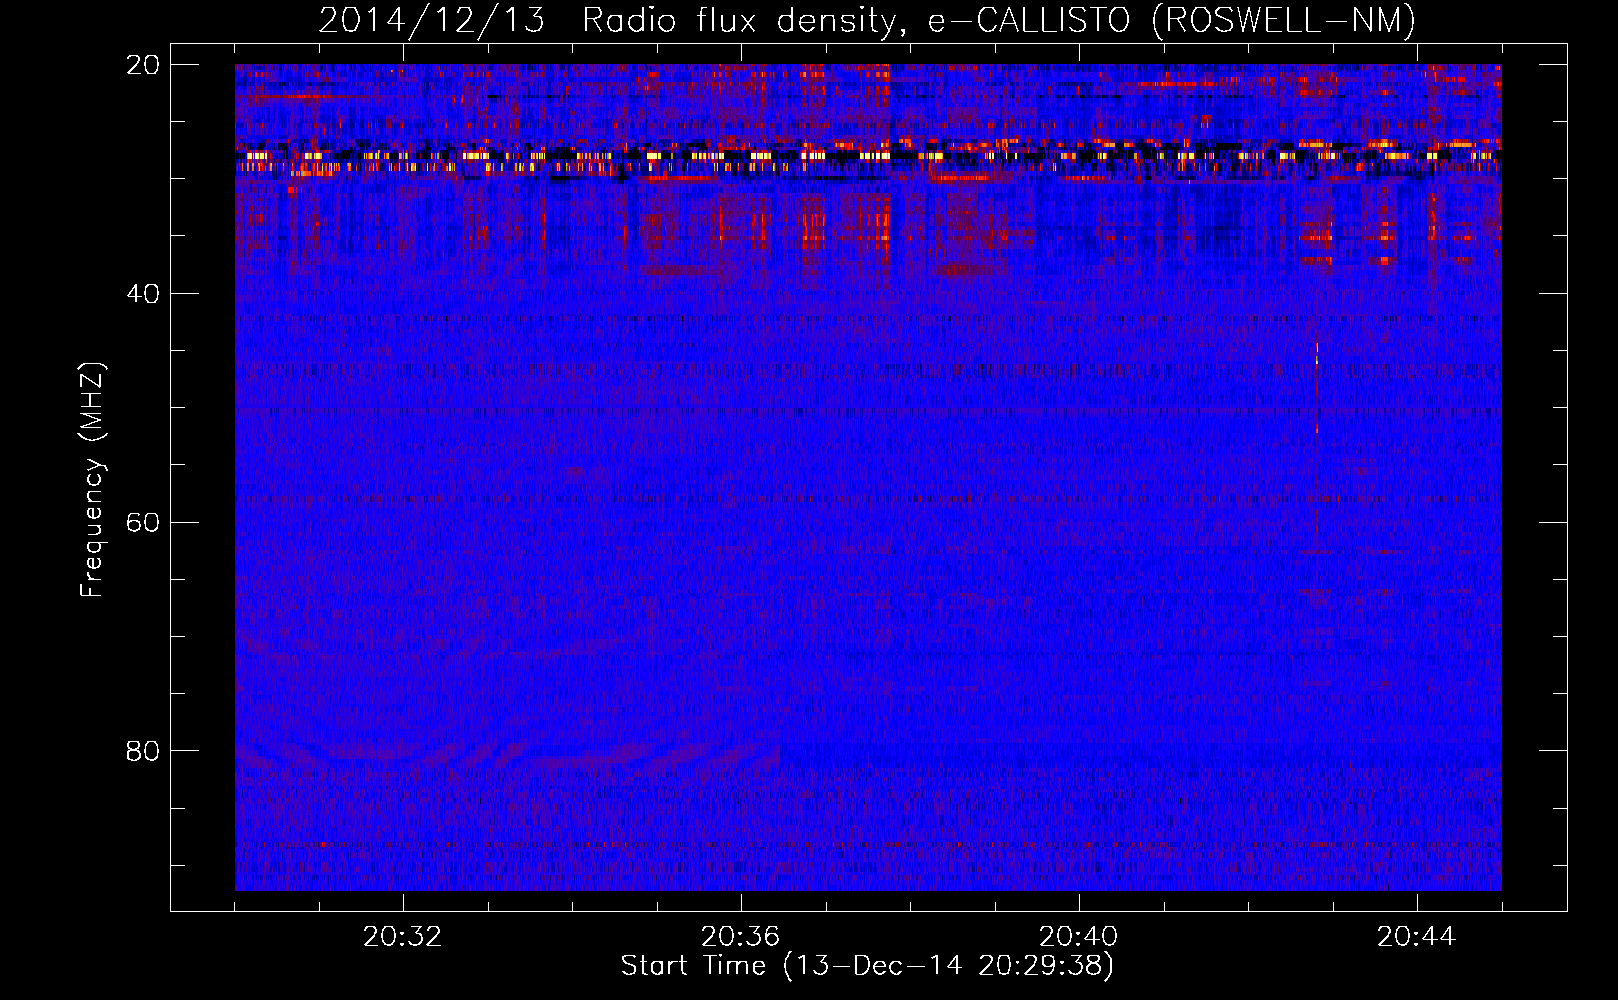Click the 20:44 time tick label
1618x1000 pixels.
[x=1416, y=937]
